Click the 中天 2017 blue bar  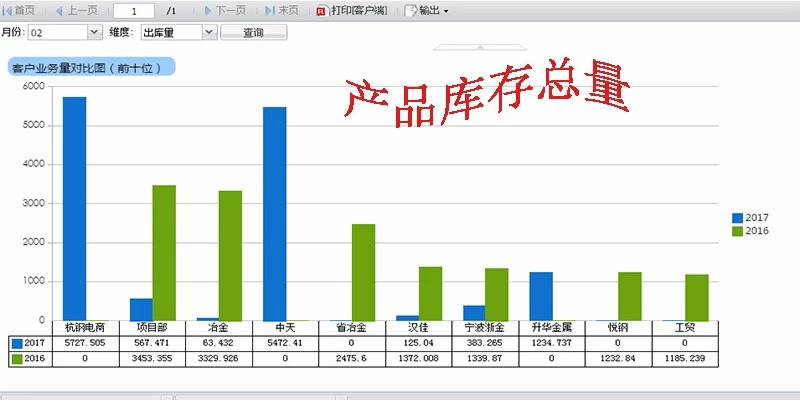tap(274, 213)
